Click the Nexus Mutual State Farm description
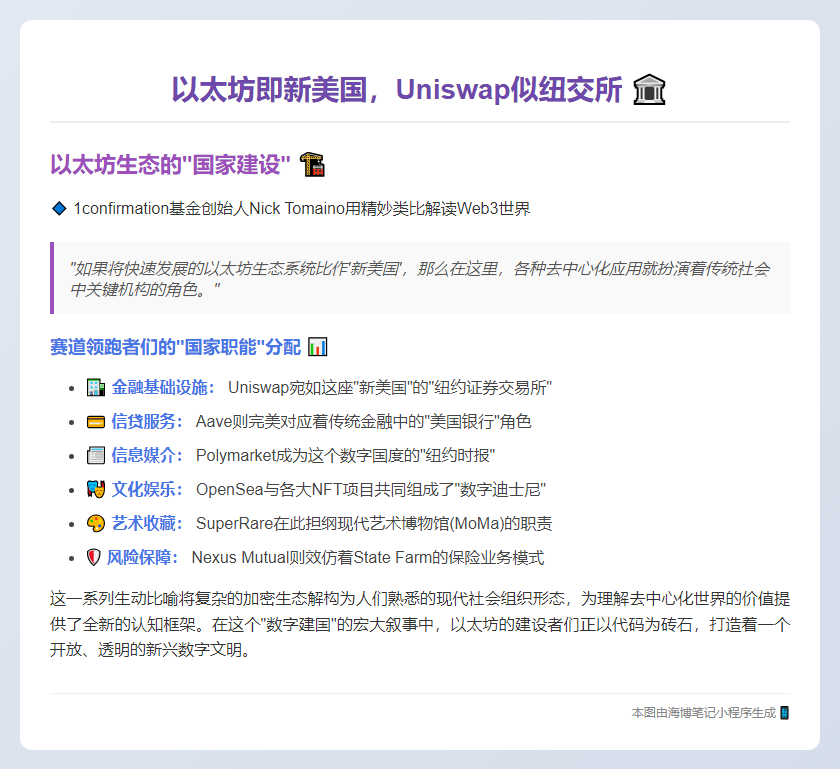This screenshot has width=840, height=769. click(368, 557)
